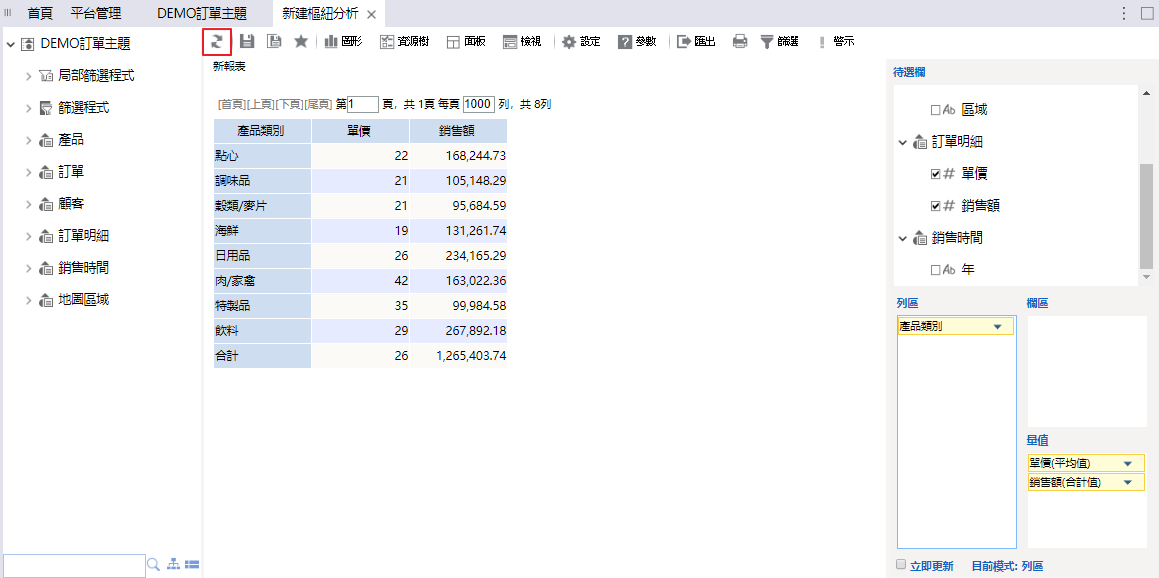Open the 圖形 chart tool

click(x=343, y=41)
